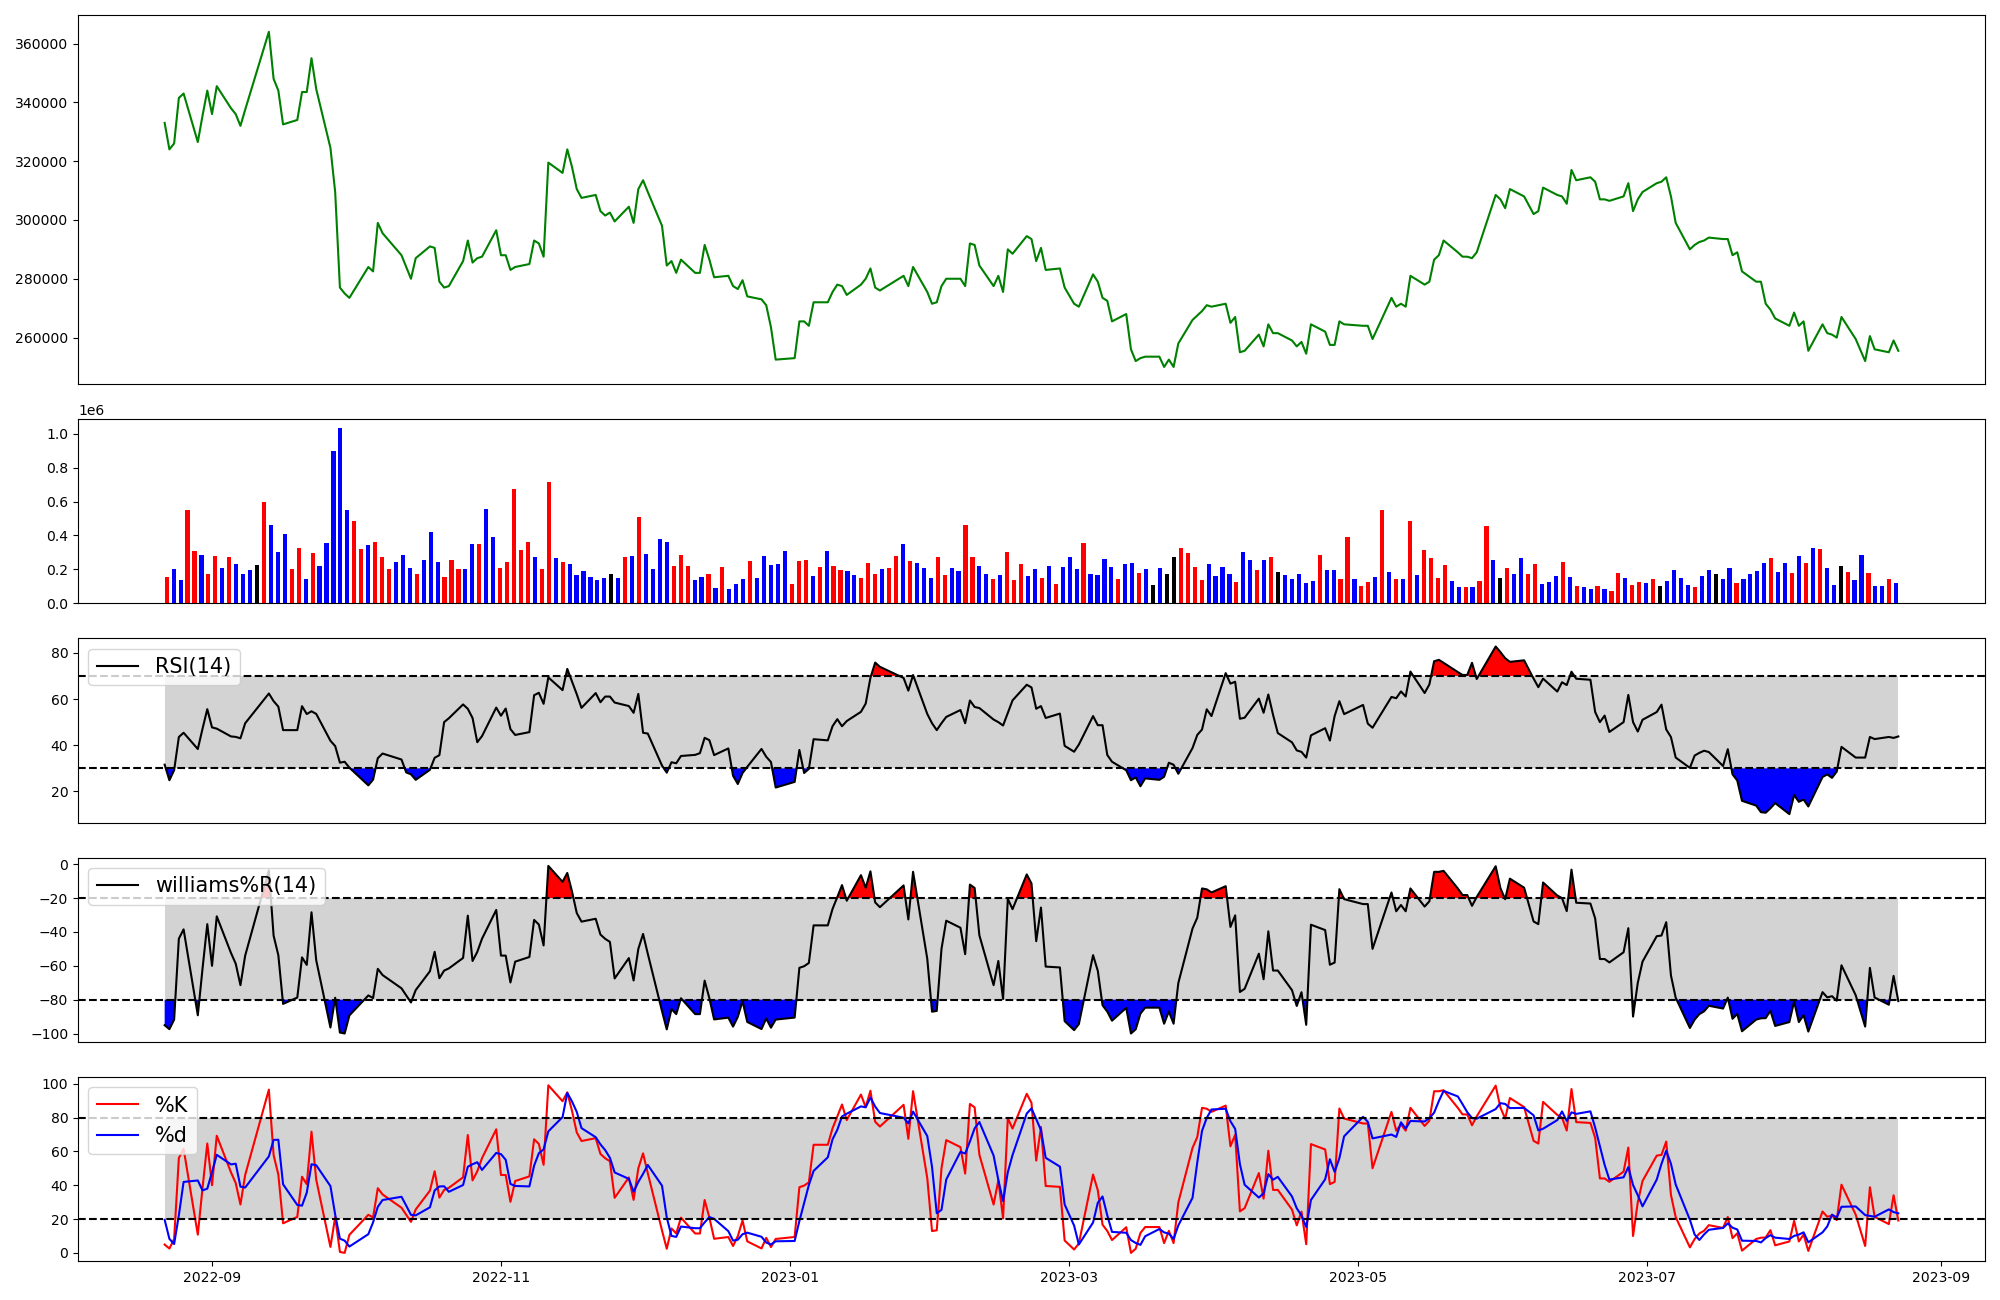The width and height of the screenshot is (2000, 1300).
Task: Click the 2023-05 date tick label
Action: click(x=1358, y=1277)
